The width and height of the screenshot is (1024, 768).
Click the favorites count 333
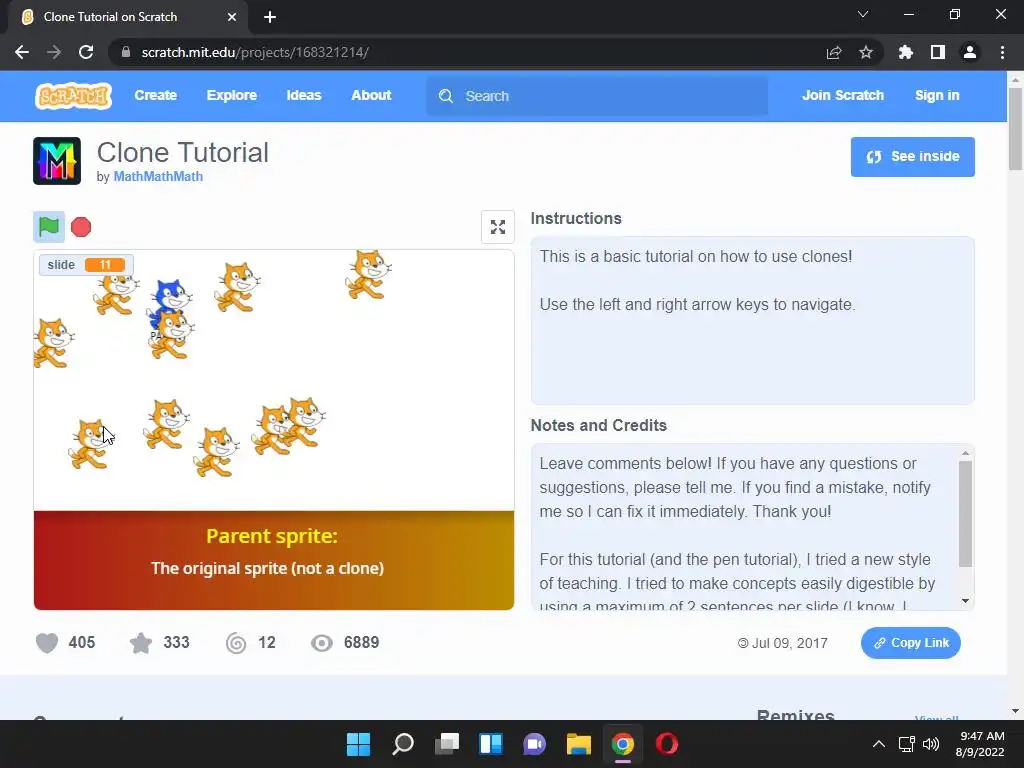click(176, 643)
